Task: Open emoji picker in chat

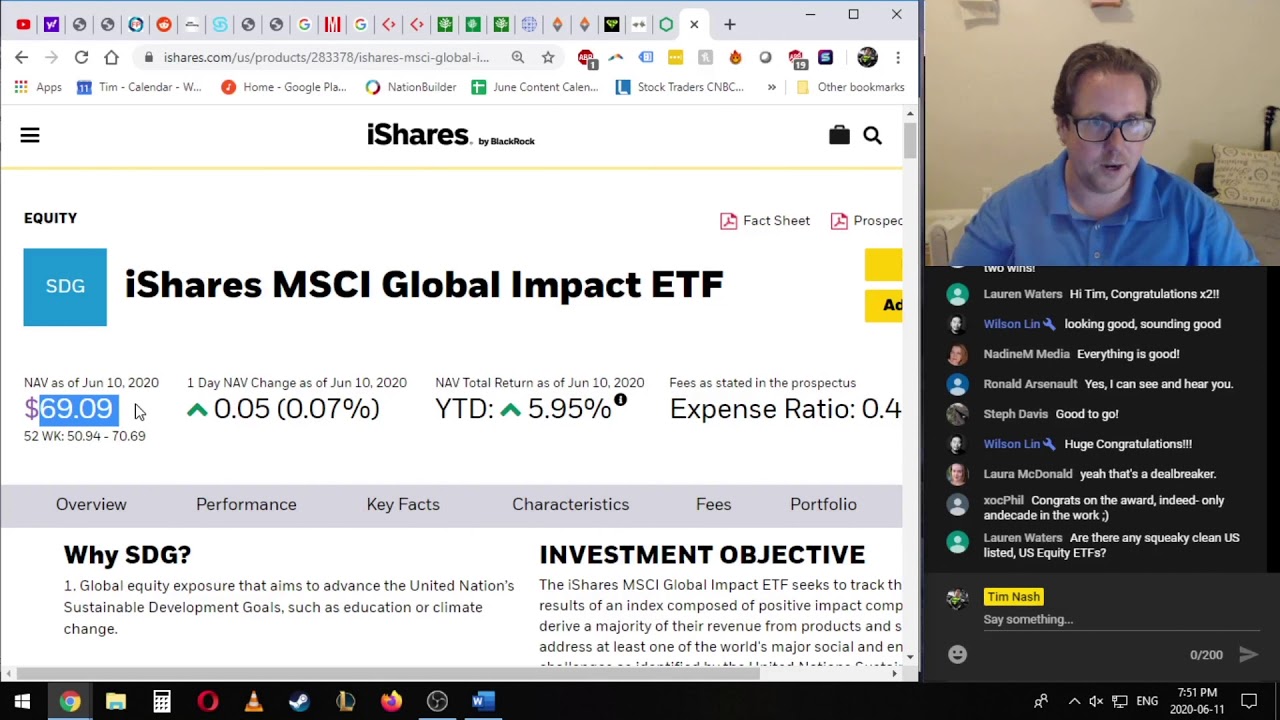Action: coord(957,654)
